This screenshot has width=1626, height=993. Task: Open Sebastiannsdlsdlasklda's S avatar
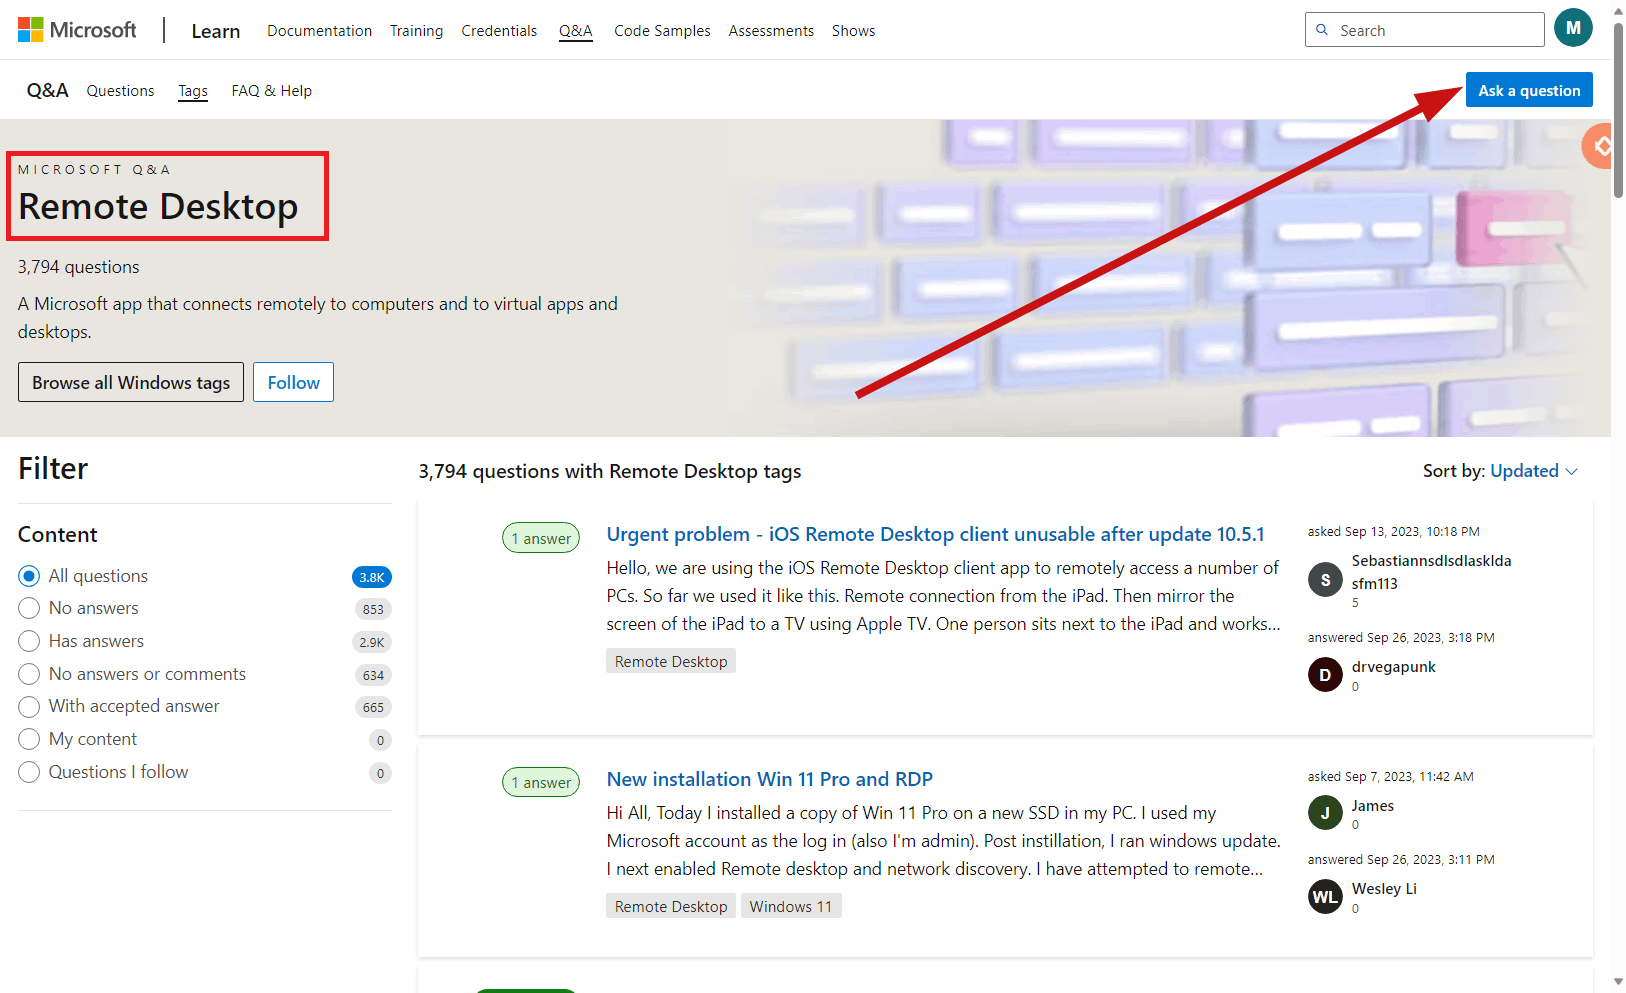coord(1325,580)
